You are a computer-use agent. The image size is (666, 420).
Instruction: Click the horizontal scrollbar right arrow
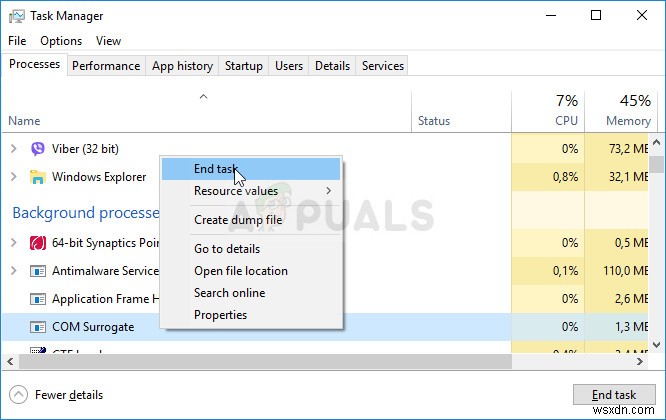click(640, 362)
